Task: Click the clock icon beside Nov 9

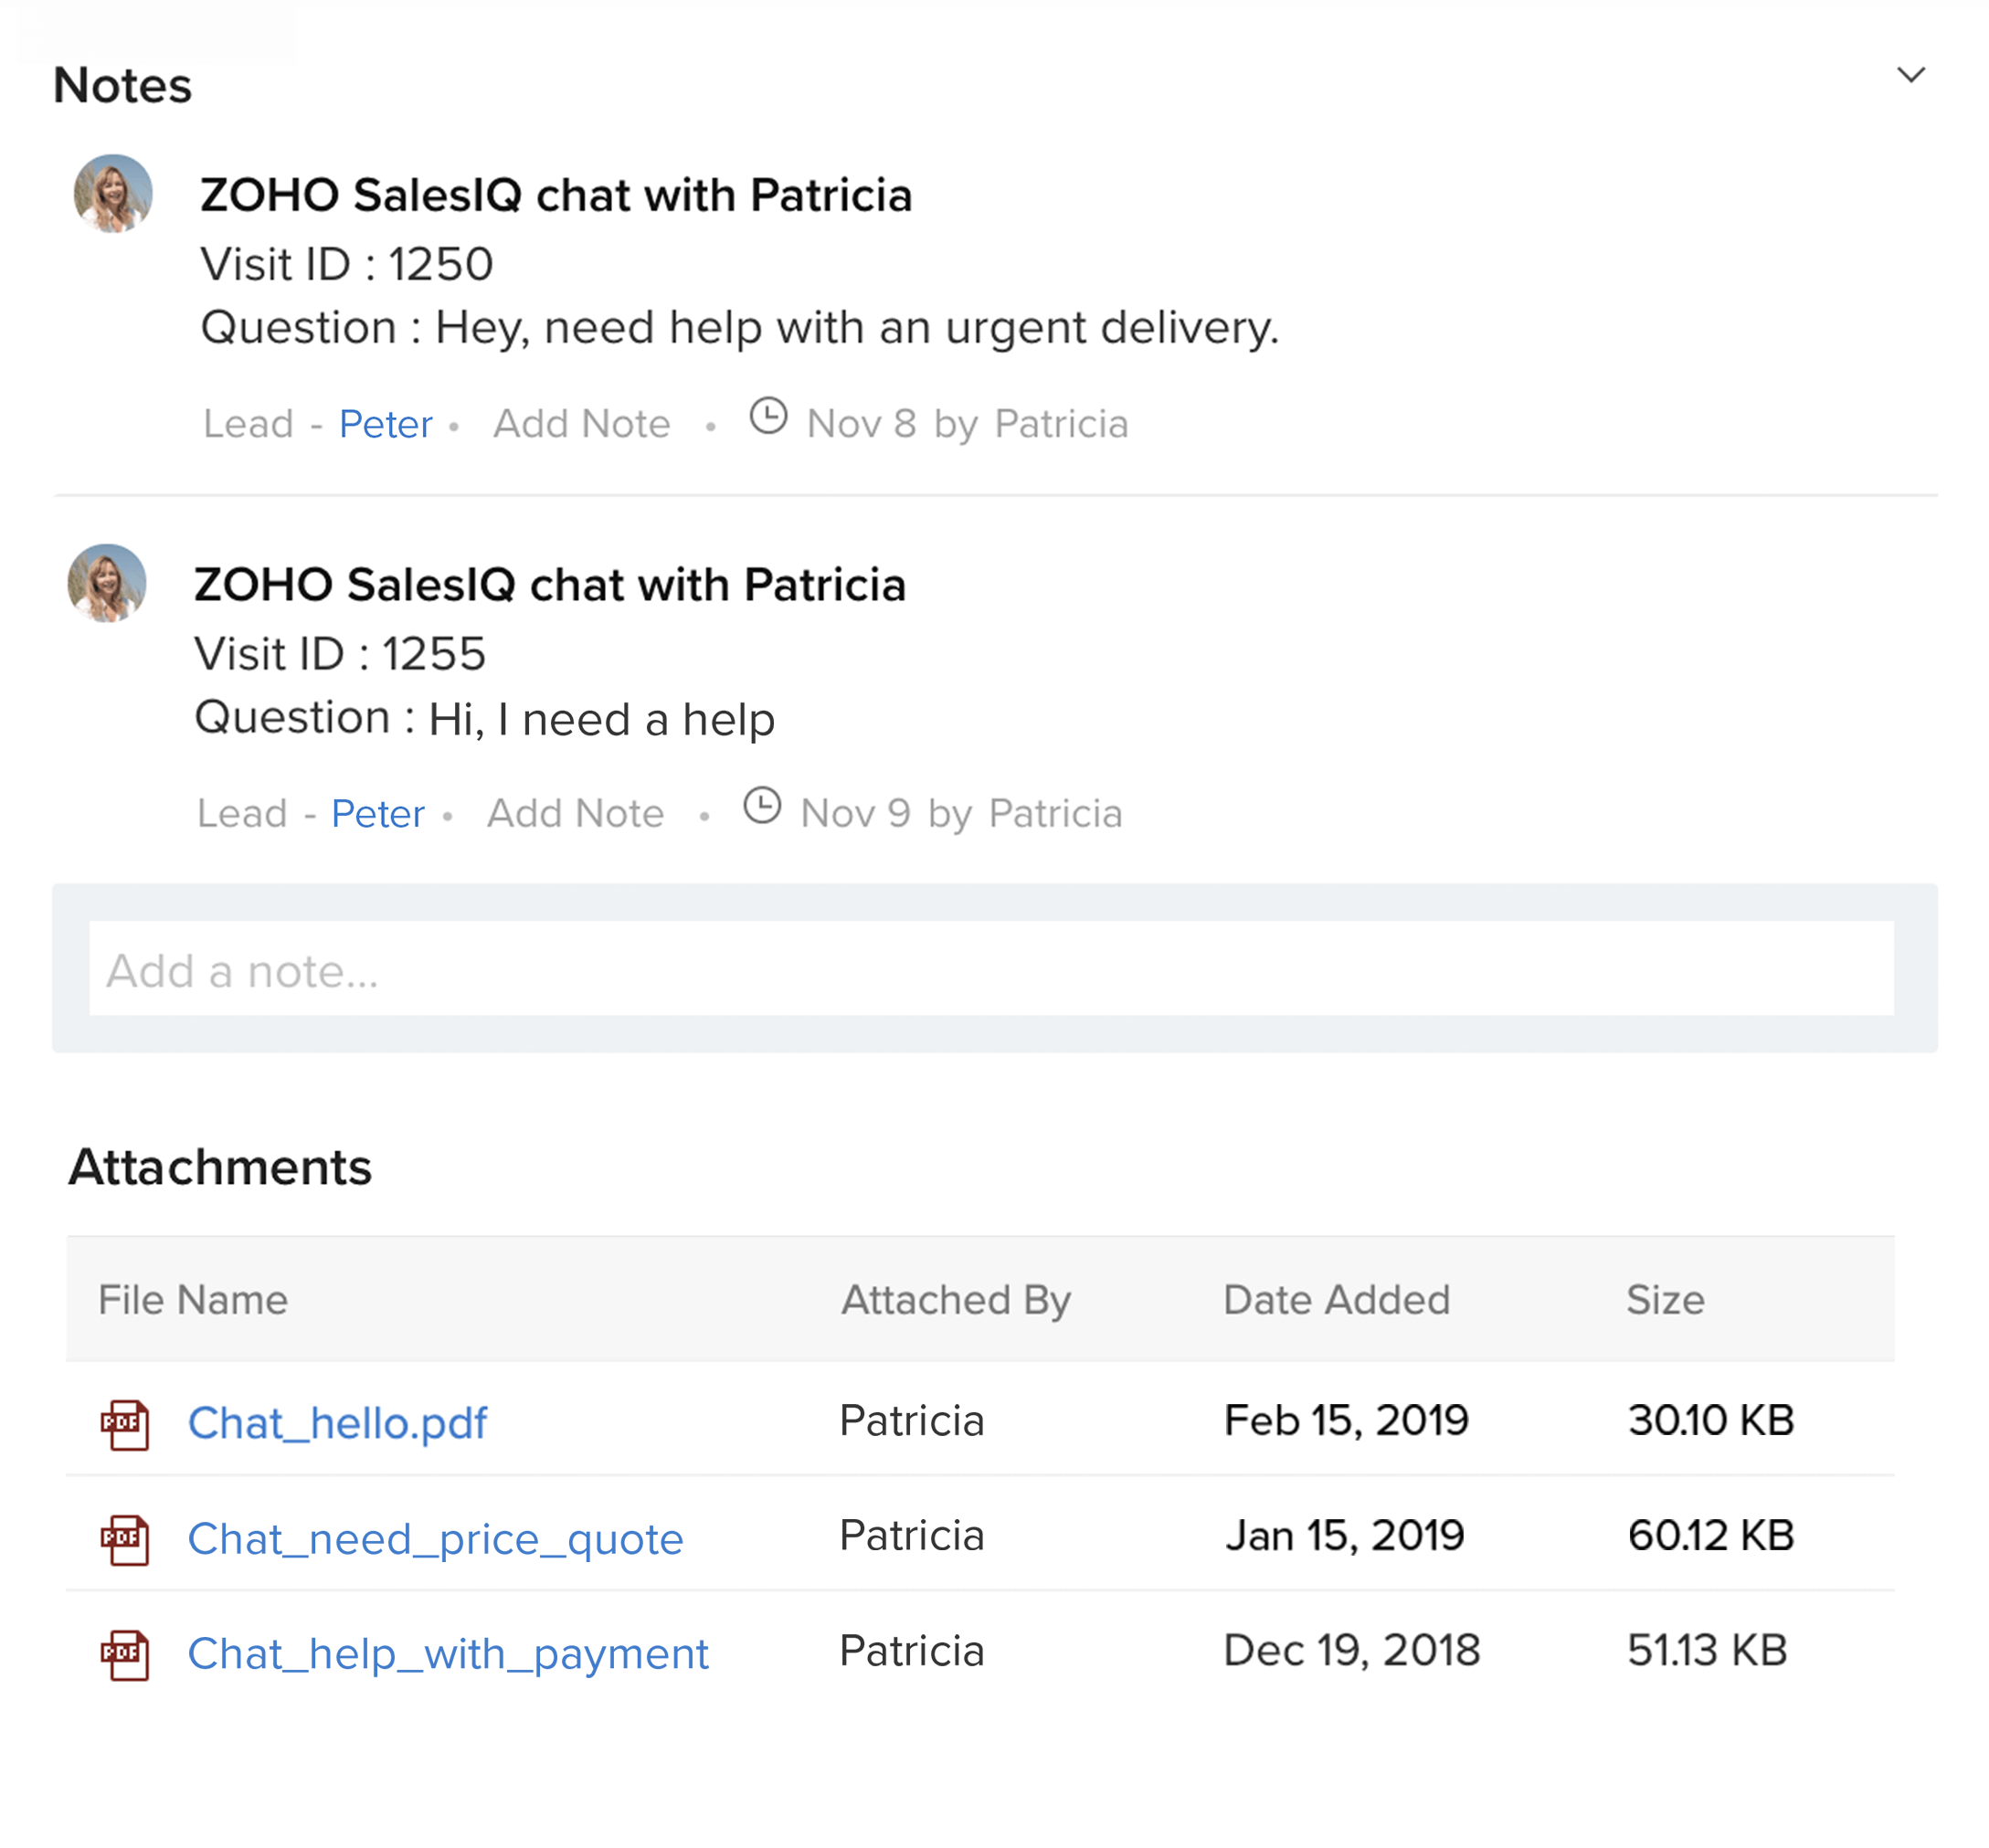Action: [762, 806]
